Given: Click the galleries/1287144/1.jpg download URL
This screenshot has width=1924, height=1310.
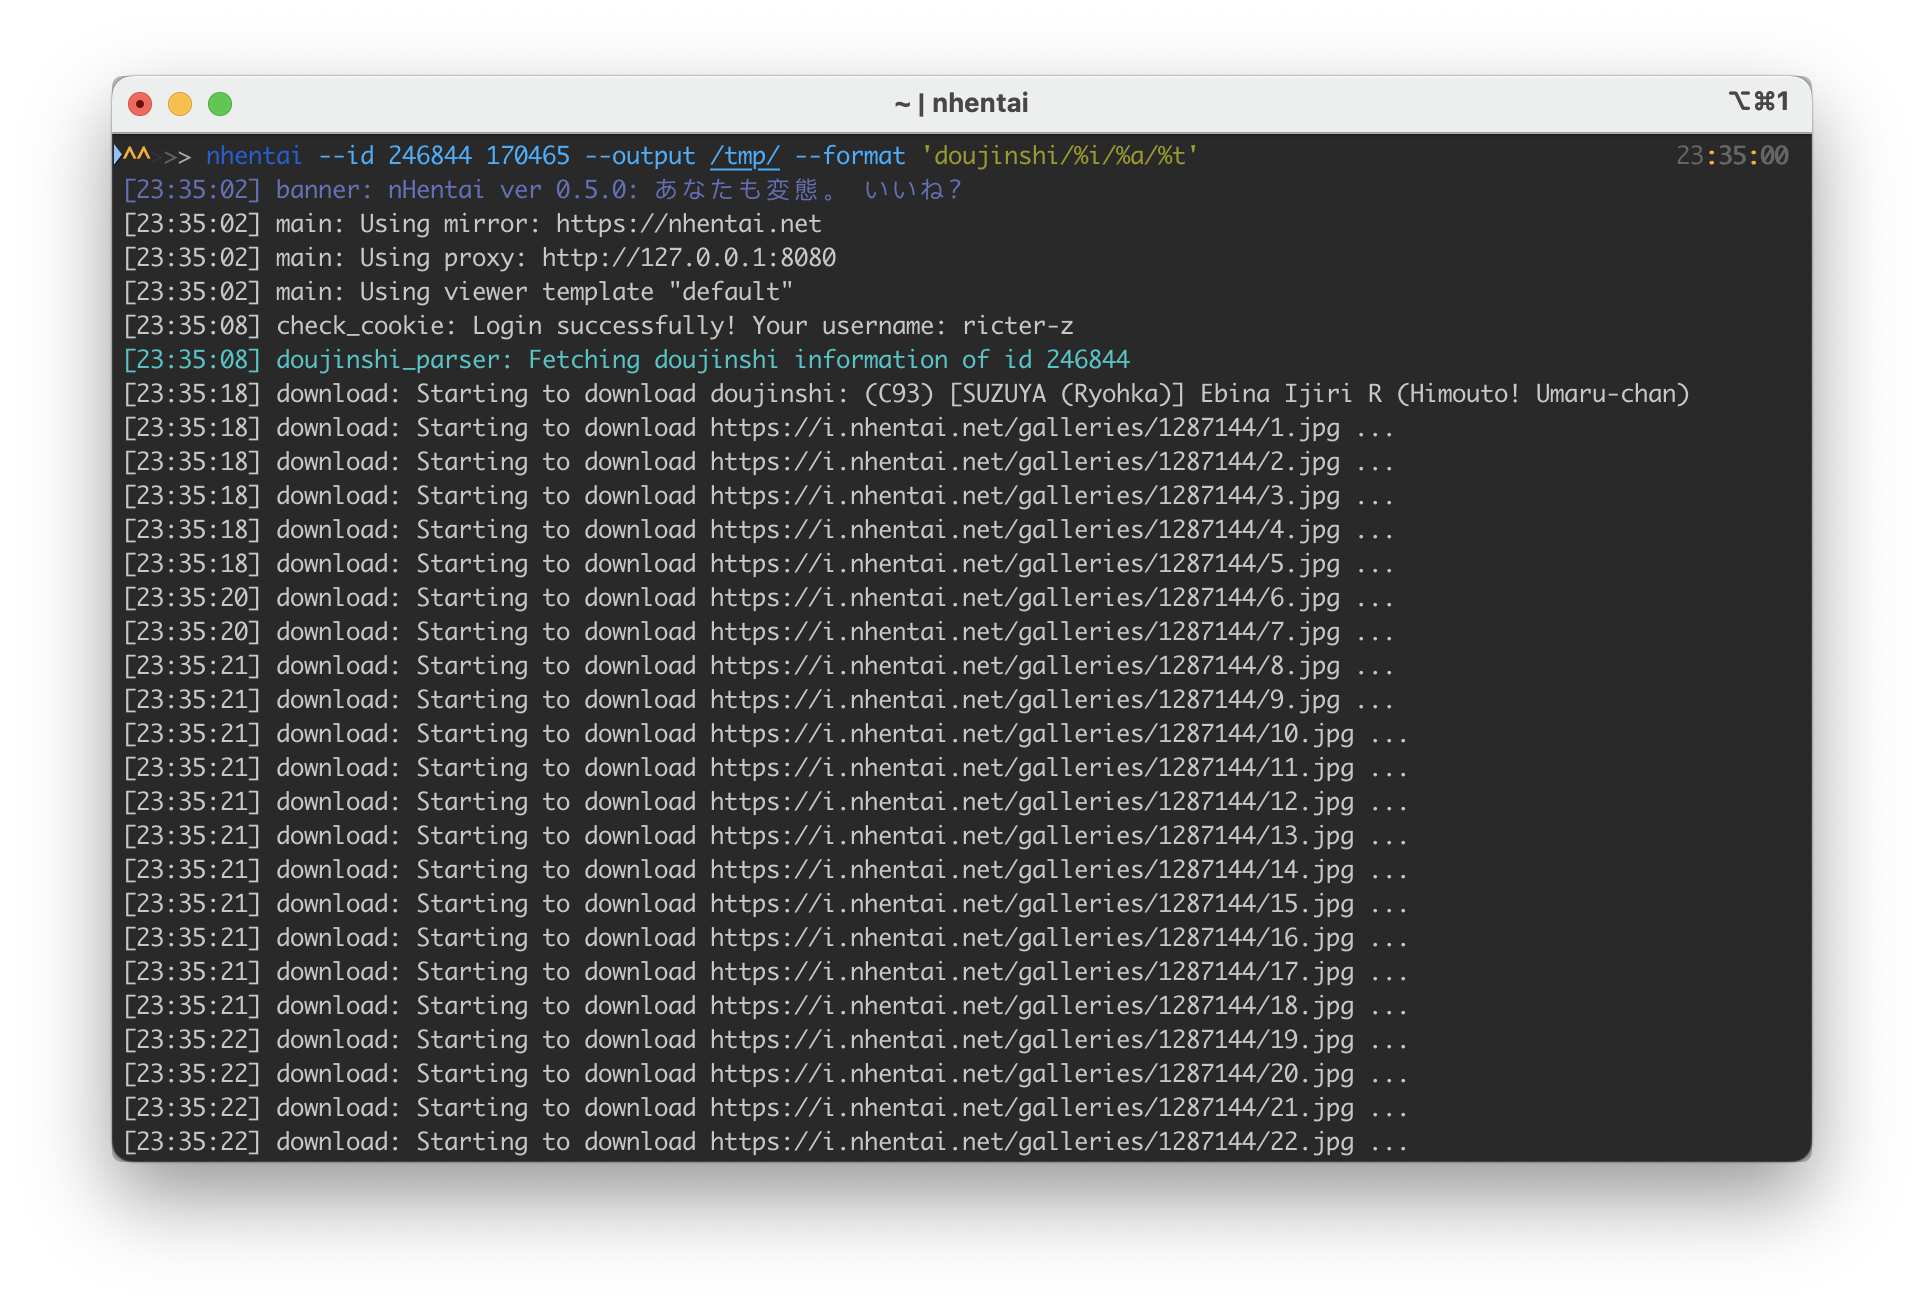Looking at the screenshot, I should click(x=1024, y=428).
